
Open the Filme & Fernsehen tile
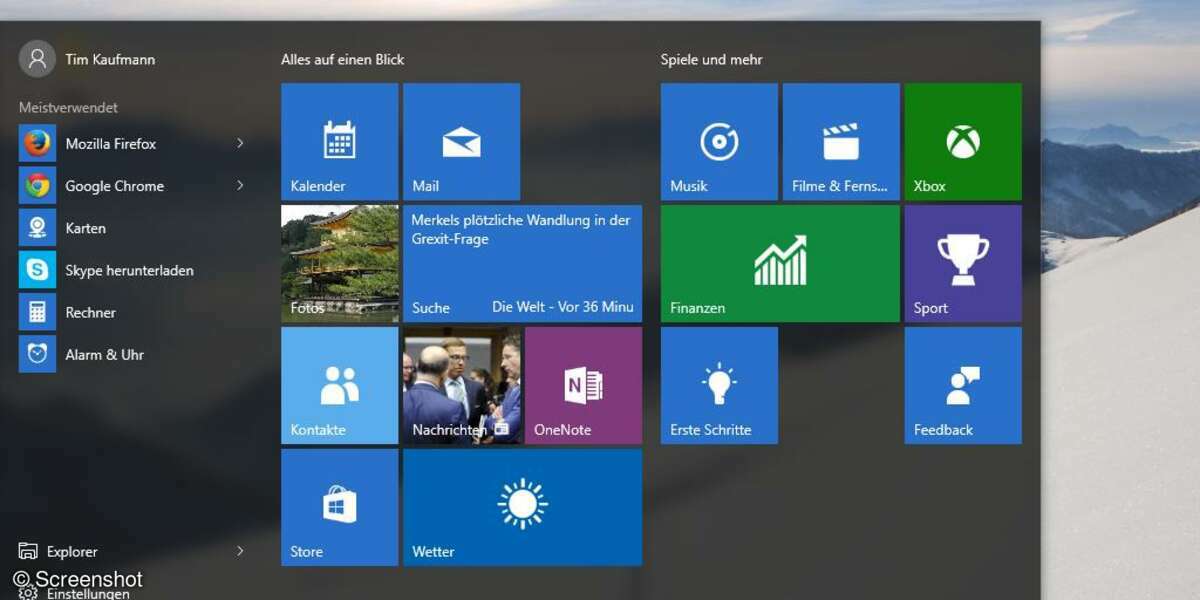pos(841,141)
